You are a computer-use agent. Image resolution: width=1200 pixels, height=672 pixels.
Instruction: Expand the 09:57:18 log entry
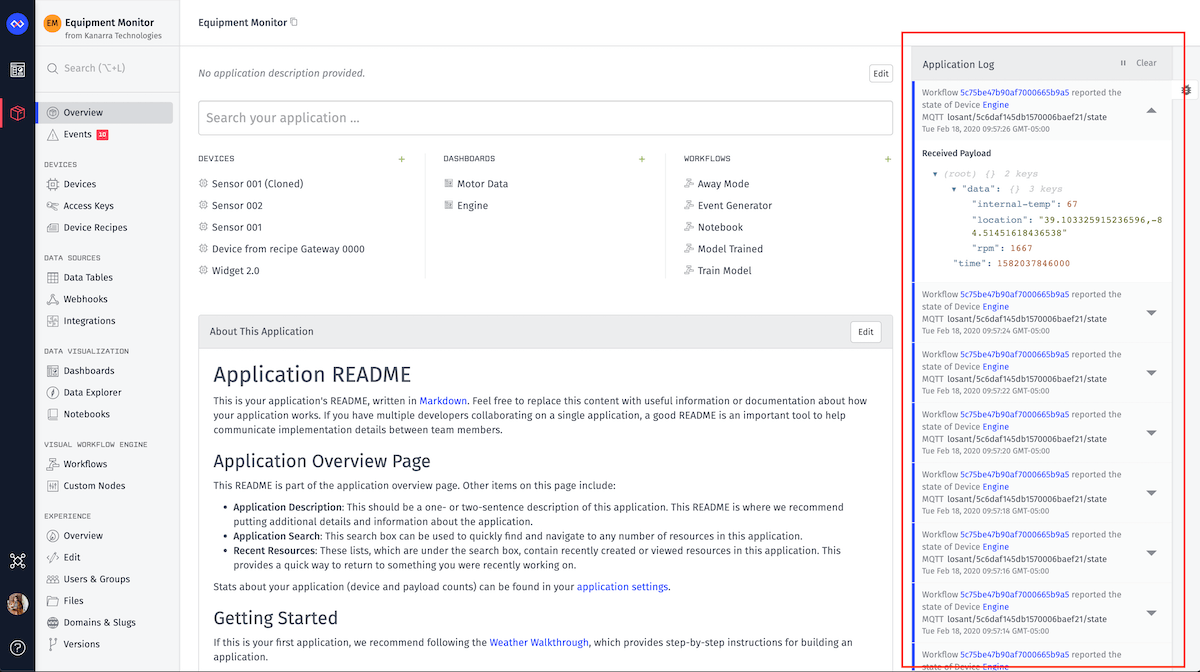tap(1151, 493)
